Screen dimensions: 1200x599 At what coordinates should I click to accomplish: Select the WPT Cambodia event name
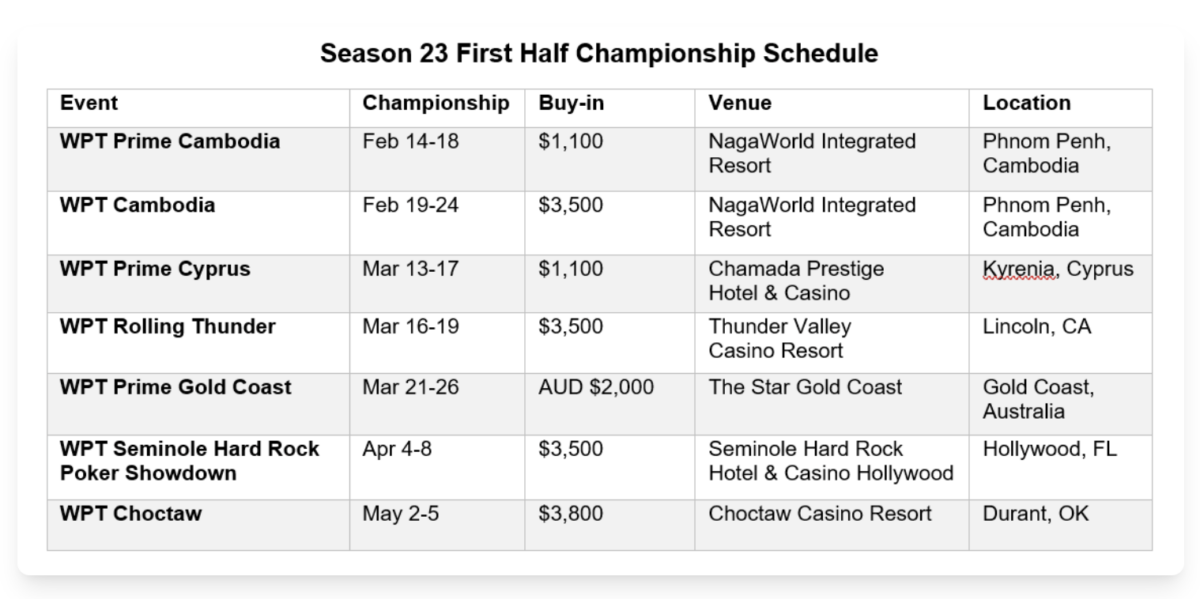(137, 206)
